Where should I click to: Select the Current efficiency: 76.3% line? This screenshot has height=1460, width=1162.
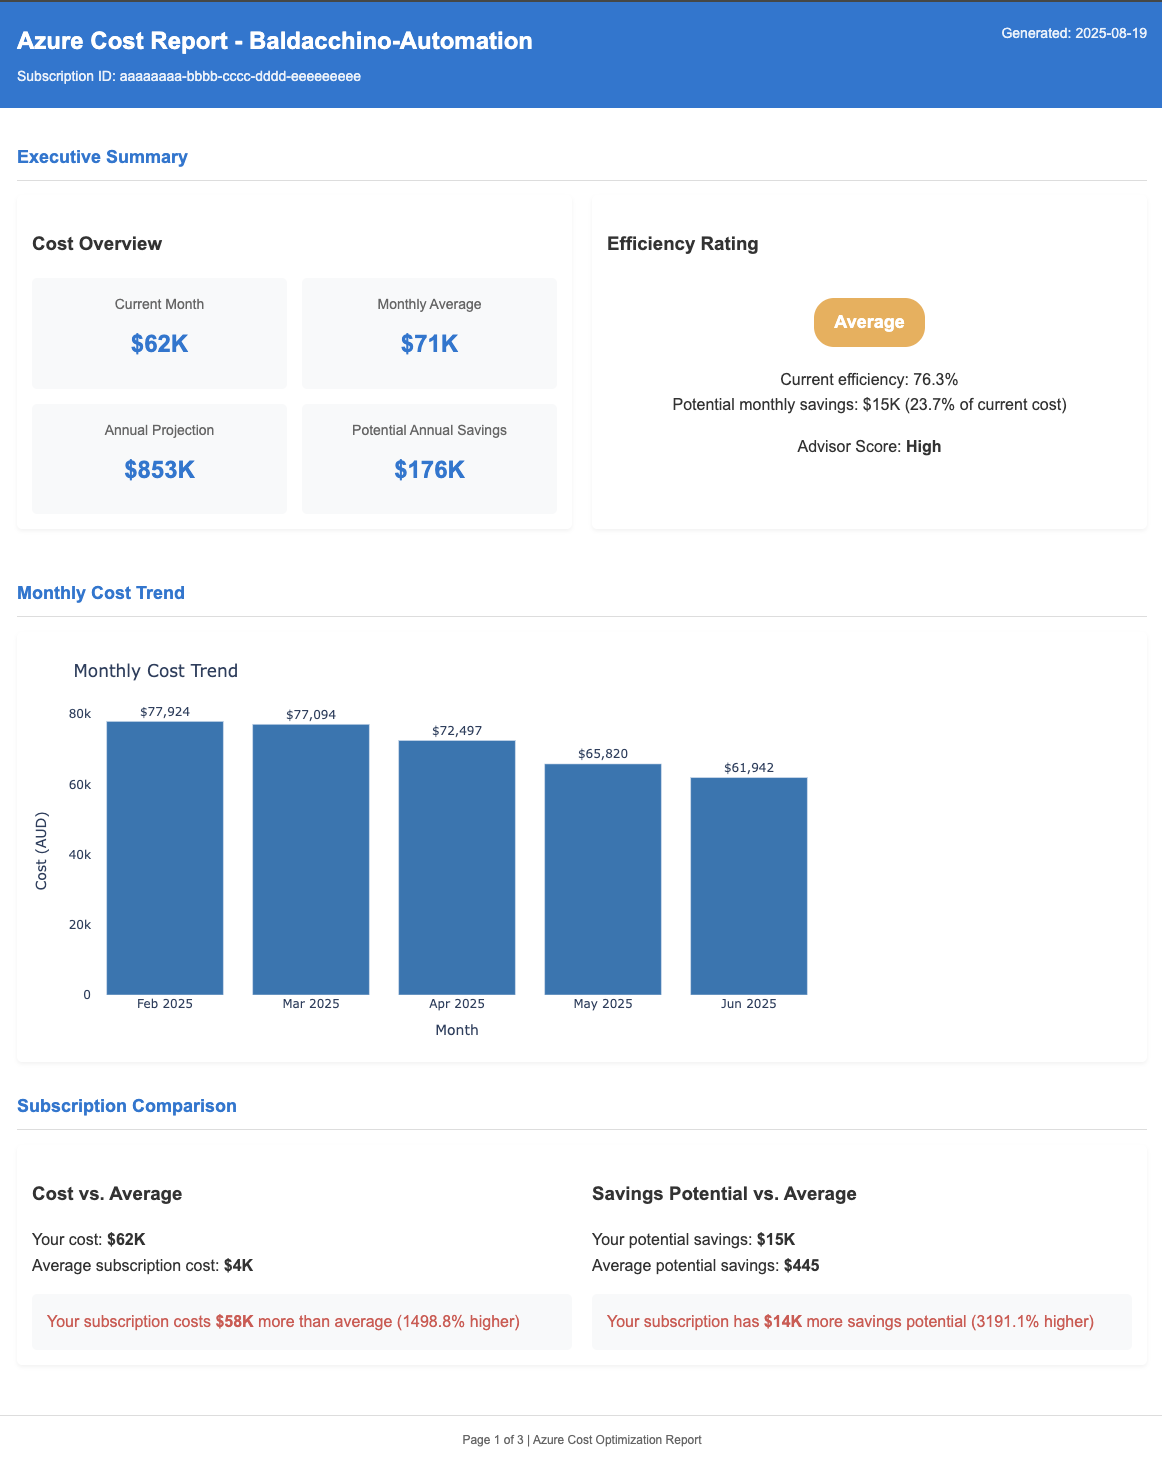point(869,379)
